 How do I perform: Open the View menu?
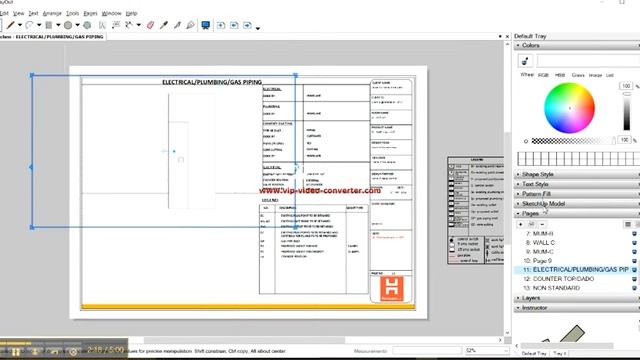[x=18, y=13]
